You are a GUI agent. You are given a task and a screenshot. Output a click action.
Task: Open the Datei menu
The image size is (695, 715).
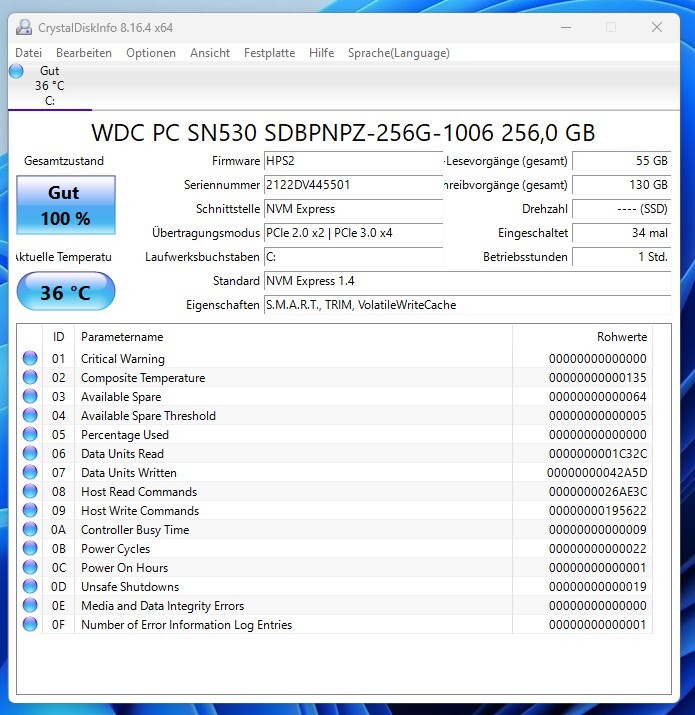(x=28, y=53)
